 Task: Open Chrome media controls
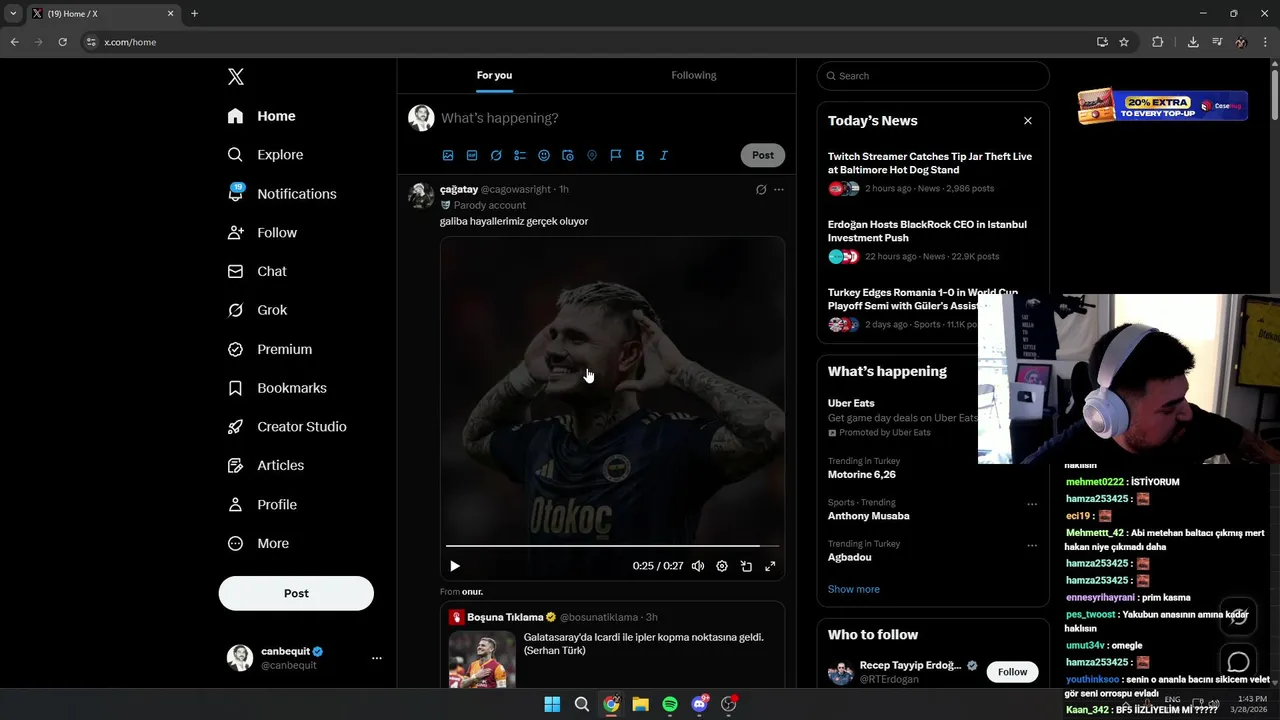click(x=1217, y=42)
